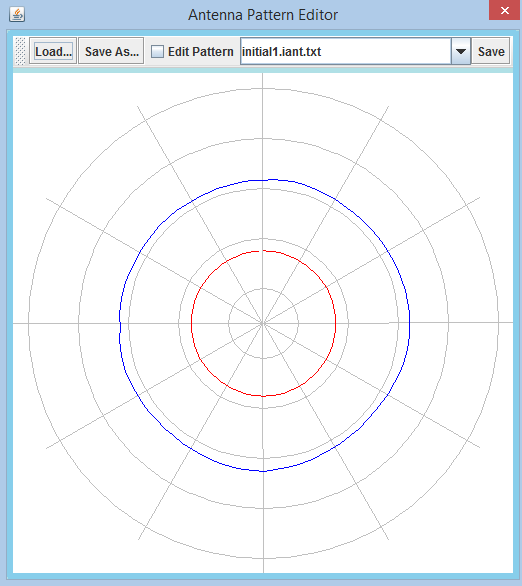Click the horizontal axis line right of the blue curve
This screenshot has height=586, width=522.
(x=461, y=323)
